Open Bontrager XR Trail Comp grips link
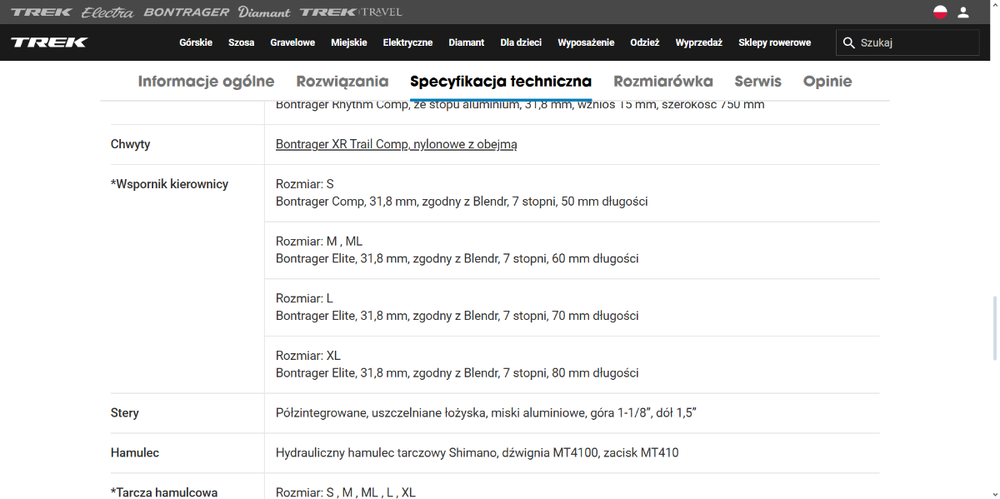The image size is (1000, 499). point(396,144)
